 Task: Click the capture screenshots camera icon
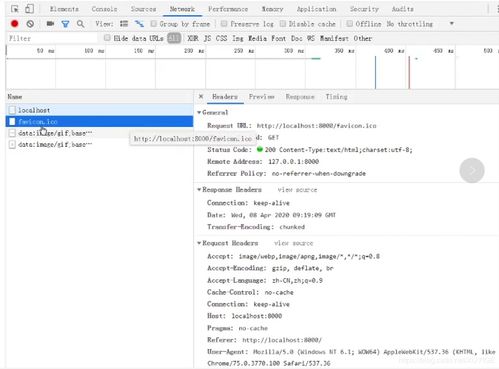point(50,24)
